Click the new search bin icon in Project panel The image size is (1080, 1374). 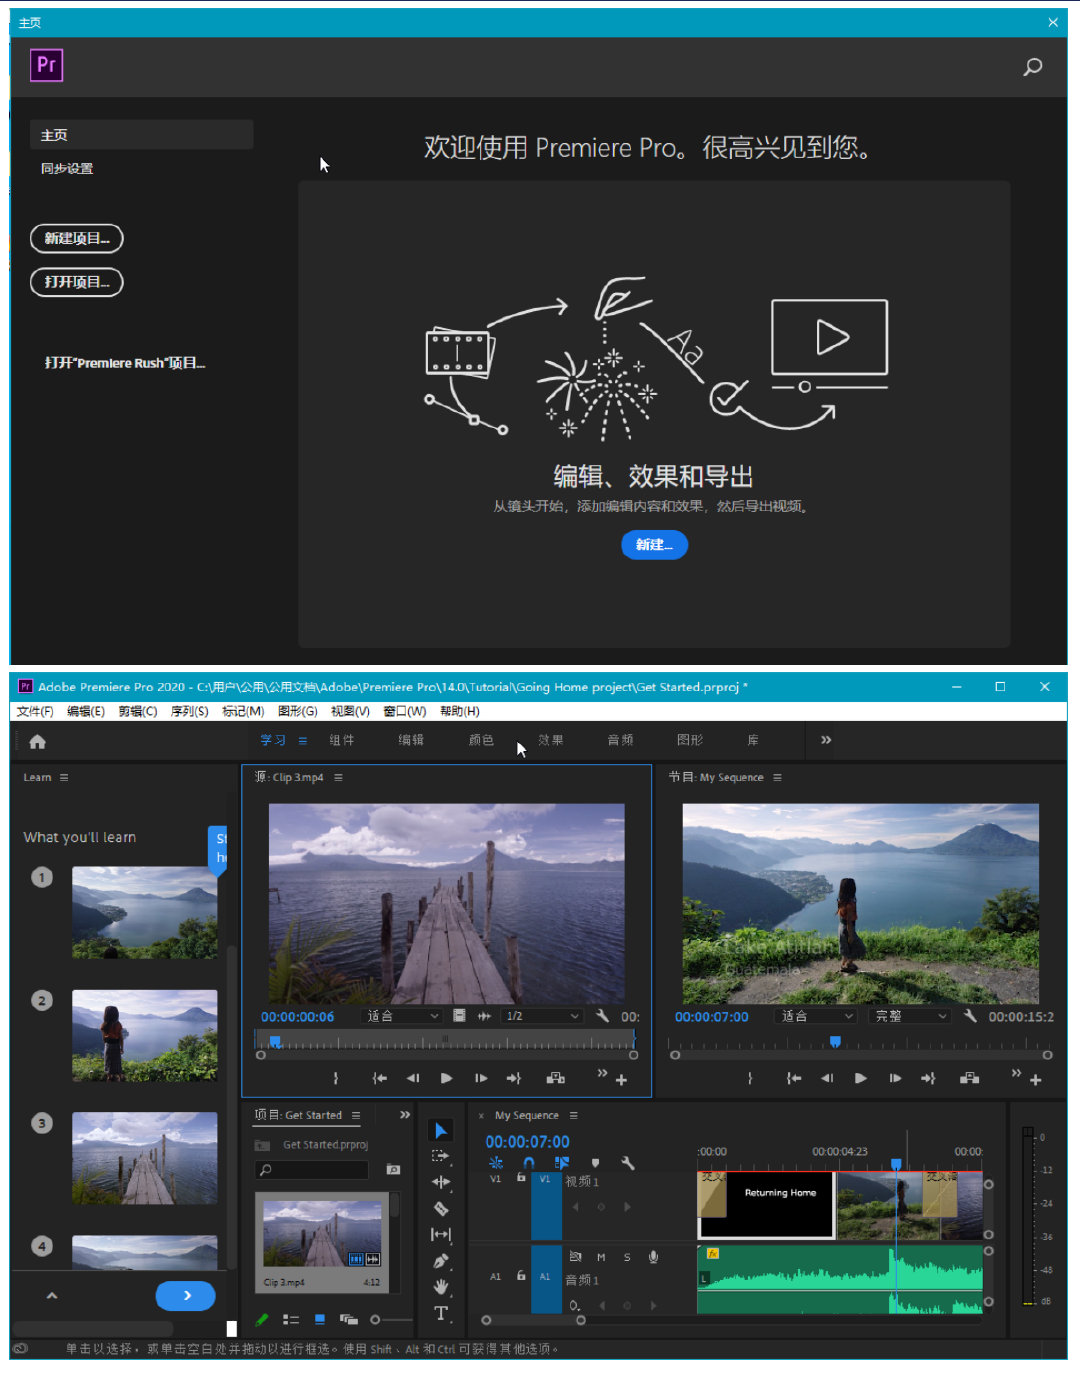click(x=393, y=1169)
